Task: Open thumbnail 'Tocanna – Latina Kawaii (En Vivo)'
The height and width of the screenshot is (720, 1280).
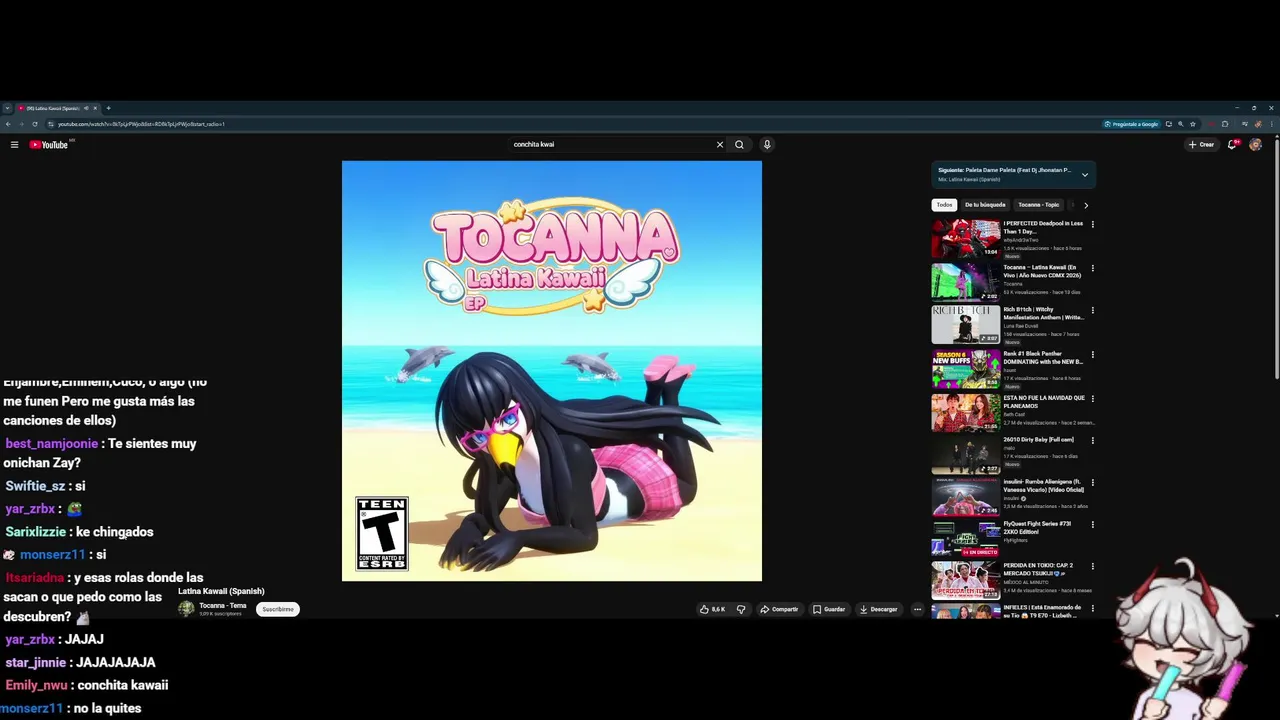Action: [965, 282]
